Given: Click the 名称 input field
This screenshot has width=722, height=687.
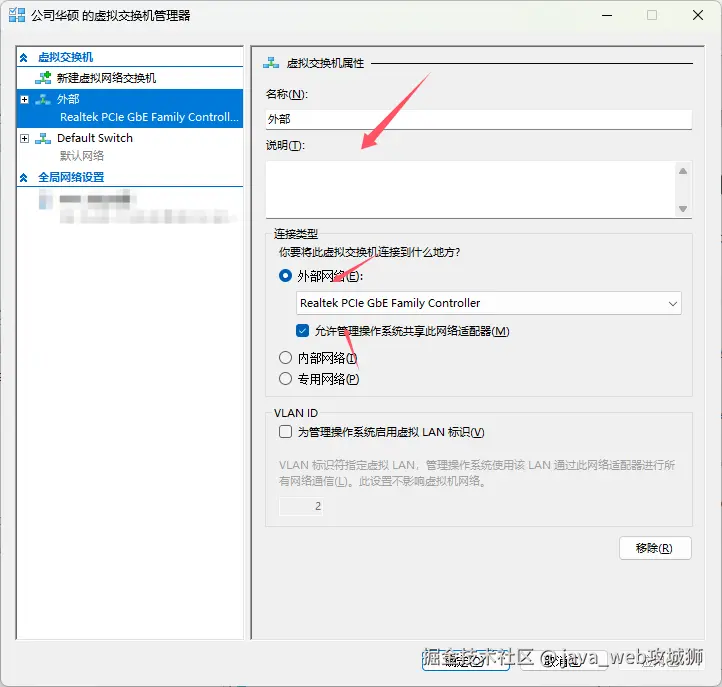Looking at the screenshot, I should click(478, 119).
